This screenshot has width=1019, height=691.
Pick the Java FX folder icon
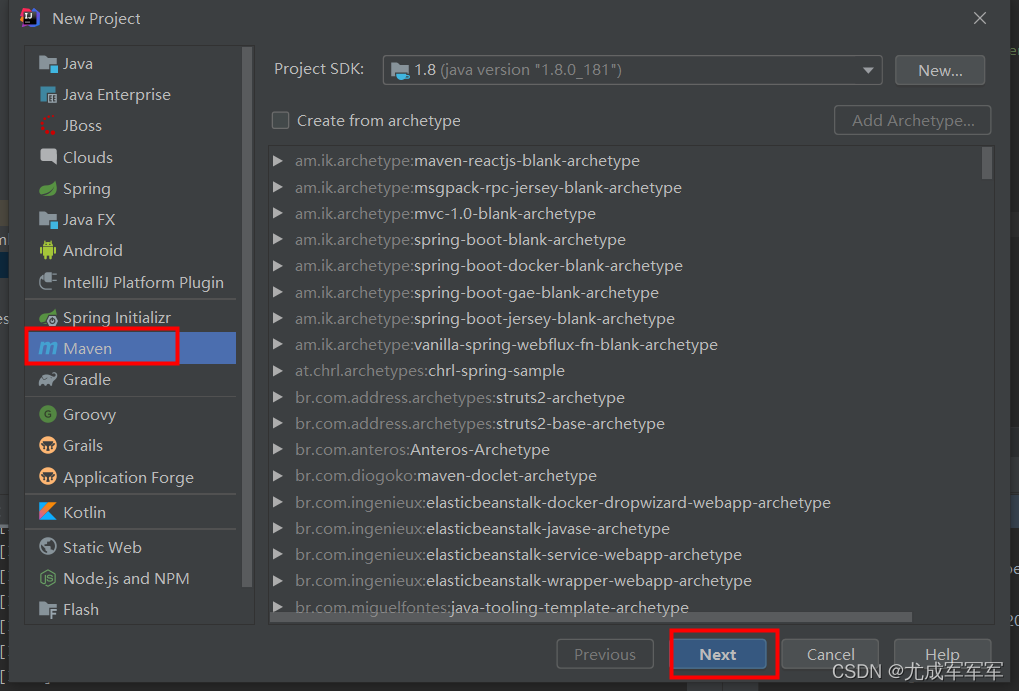pos(48,220)
